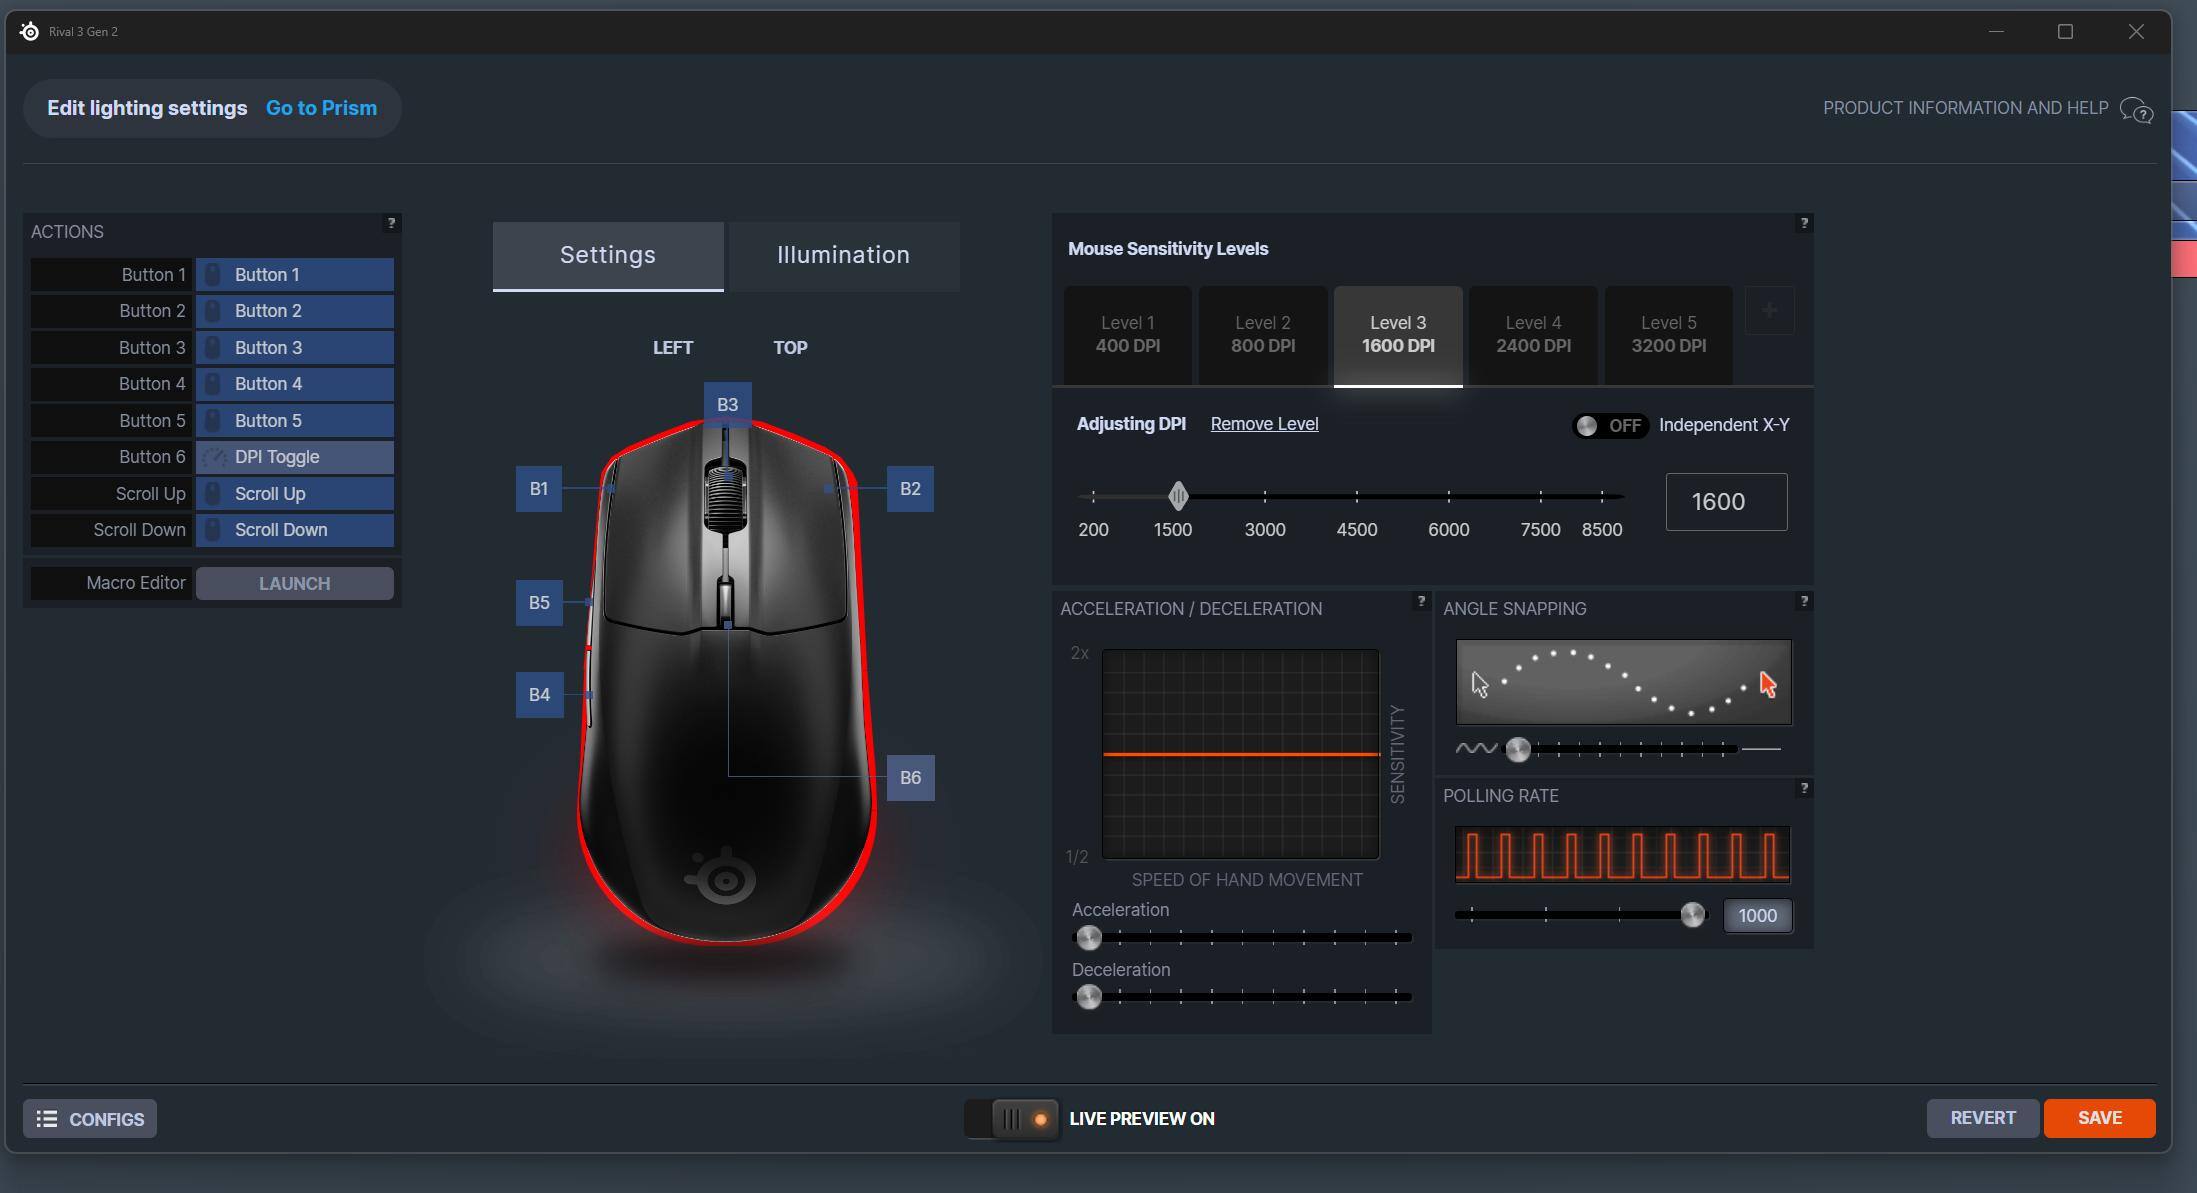
Task: Open the Button 6 DPI Toggle action dropdown
Action: pyautogui.click(x=294, y=457)
